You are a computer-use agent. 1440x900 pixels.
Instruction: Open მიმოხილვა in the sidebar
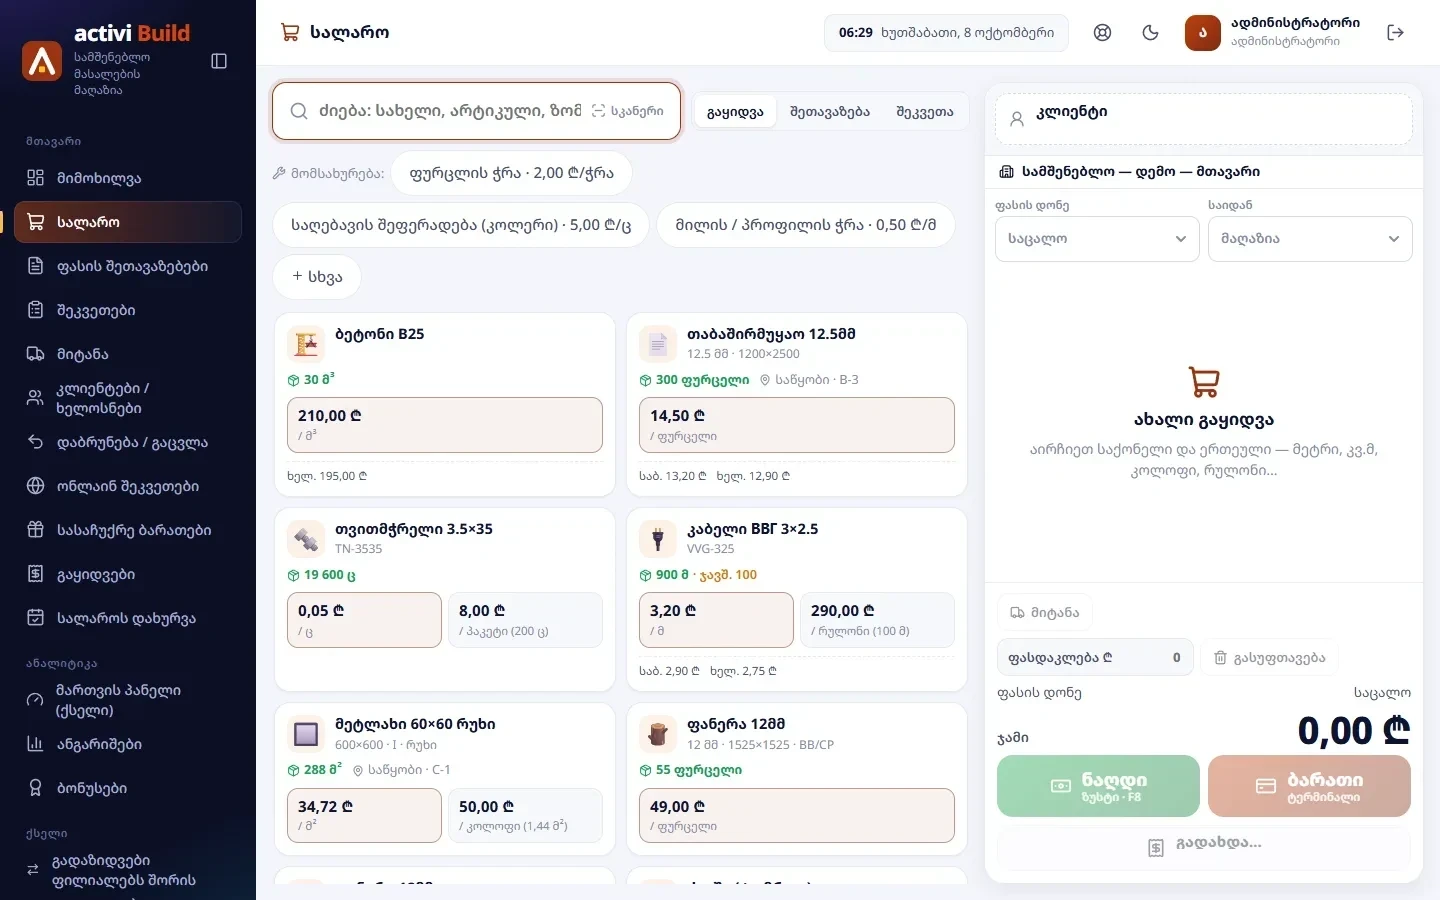point(128,178)
